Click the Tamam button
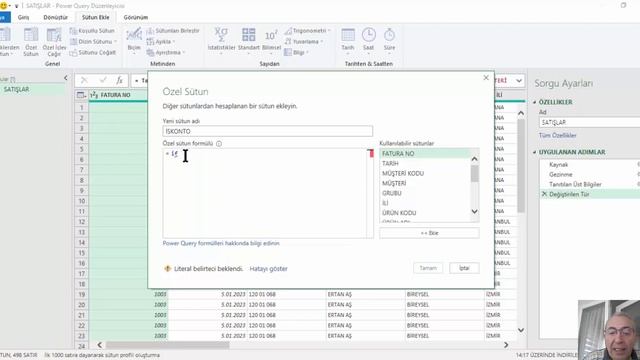This screenshot has width=640, height=360. click(428, 268)
